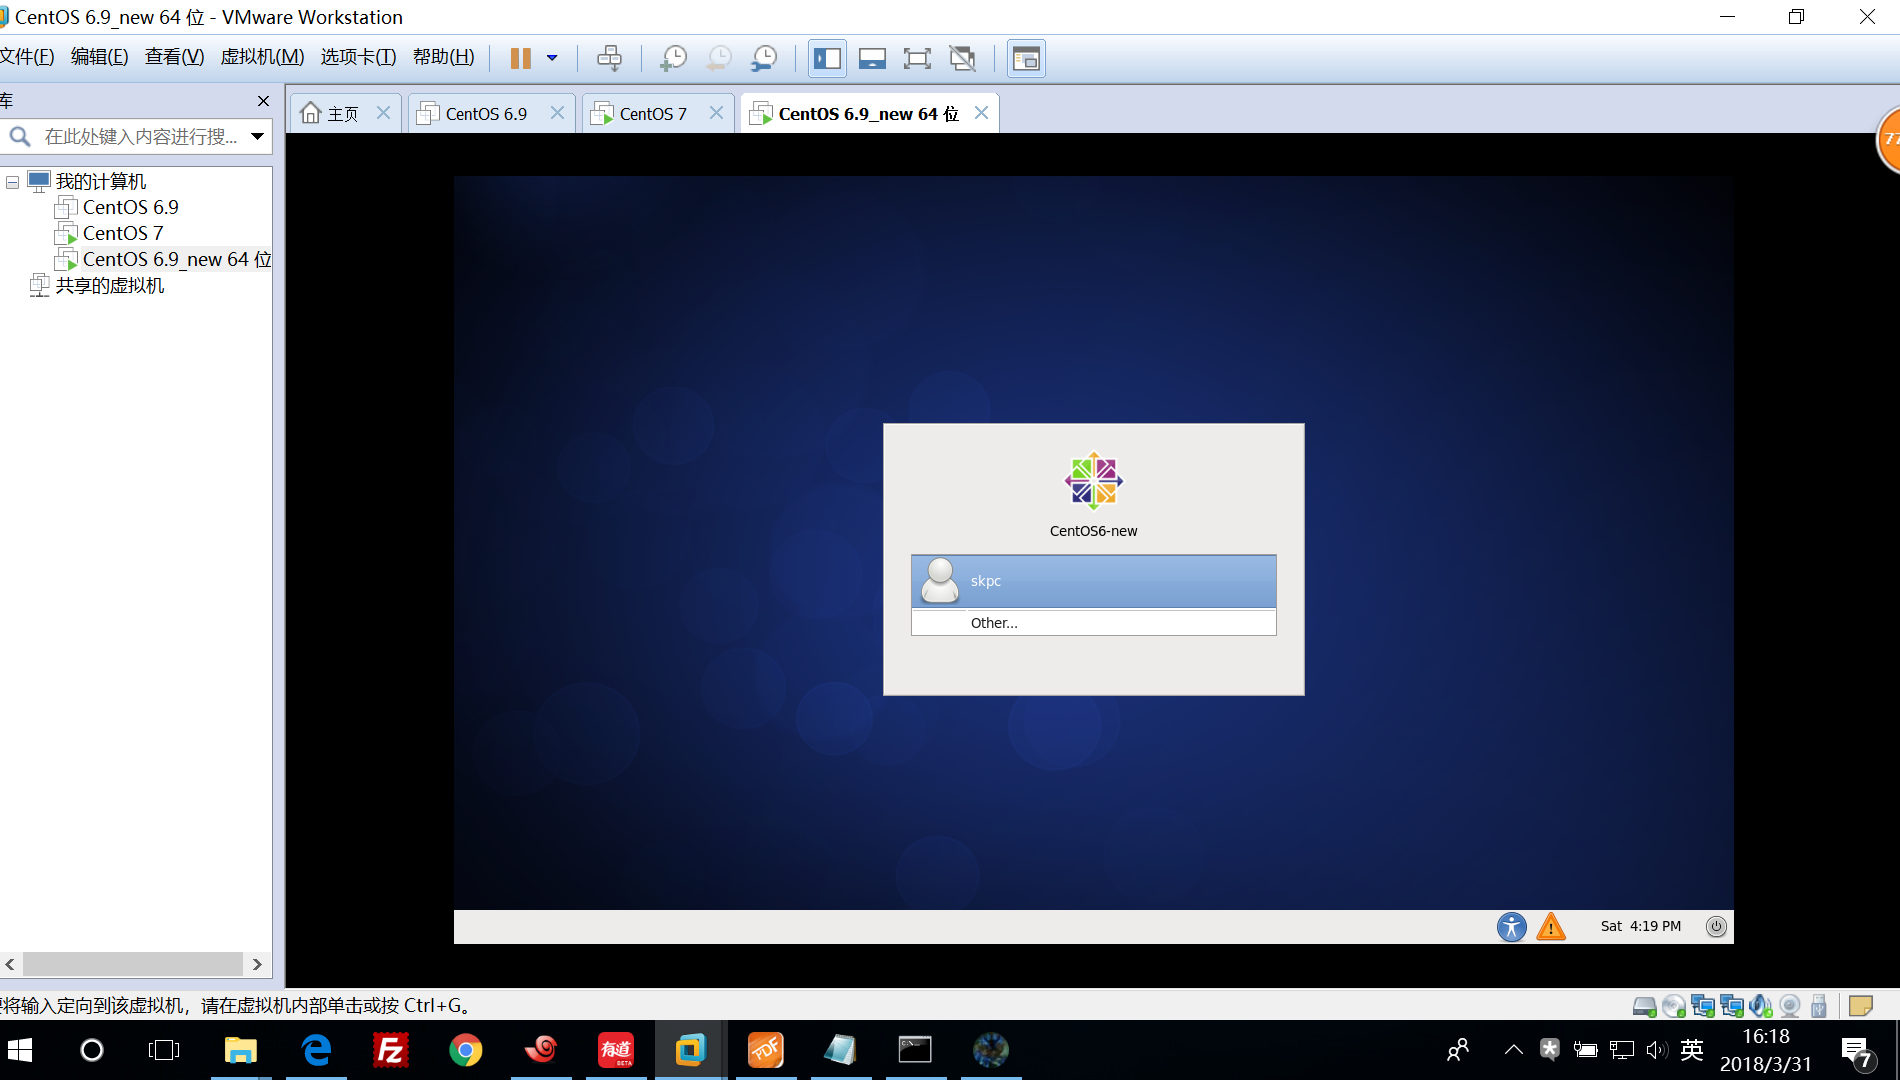The height and width of the screenshot is (1080, 1900).
Task: Click the library horizontal scrollbar thumb
Action: tap(132, 964)
